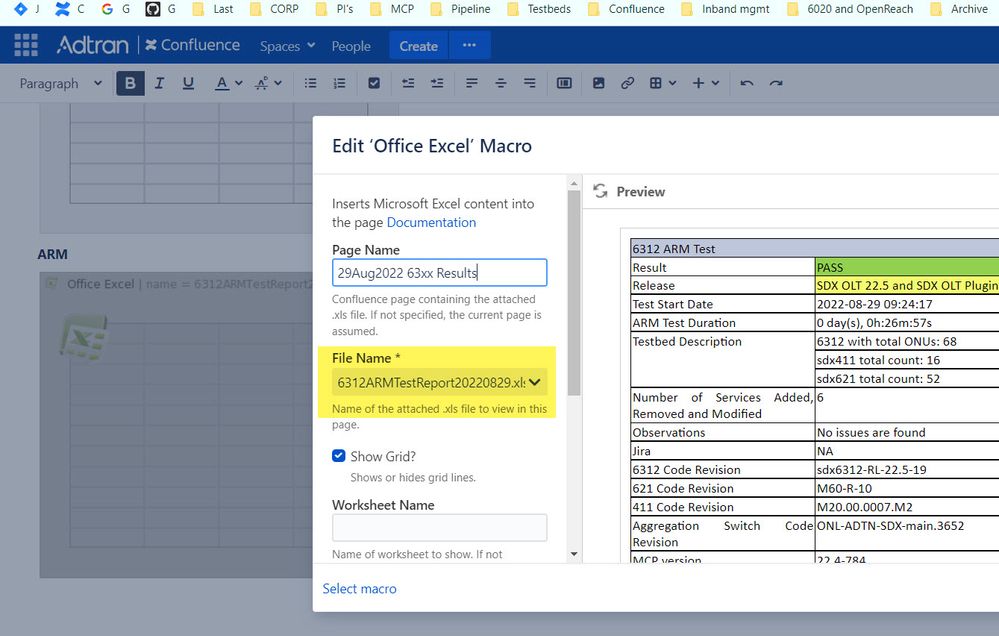Click the Create button

tap(419, 46)
